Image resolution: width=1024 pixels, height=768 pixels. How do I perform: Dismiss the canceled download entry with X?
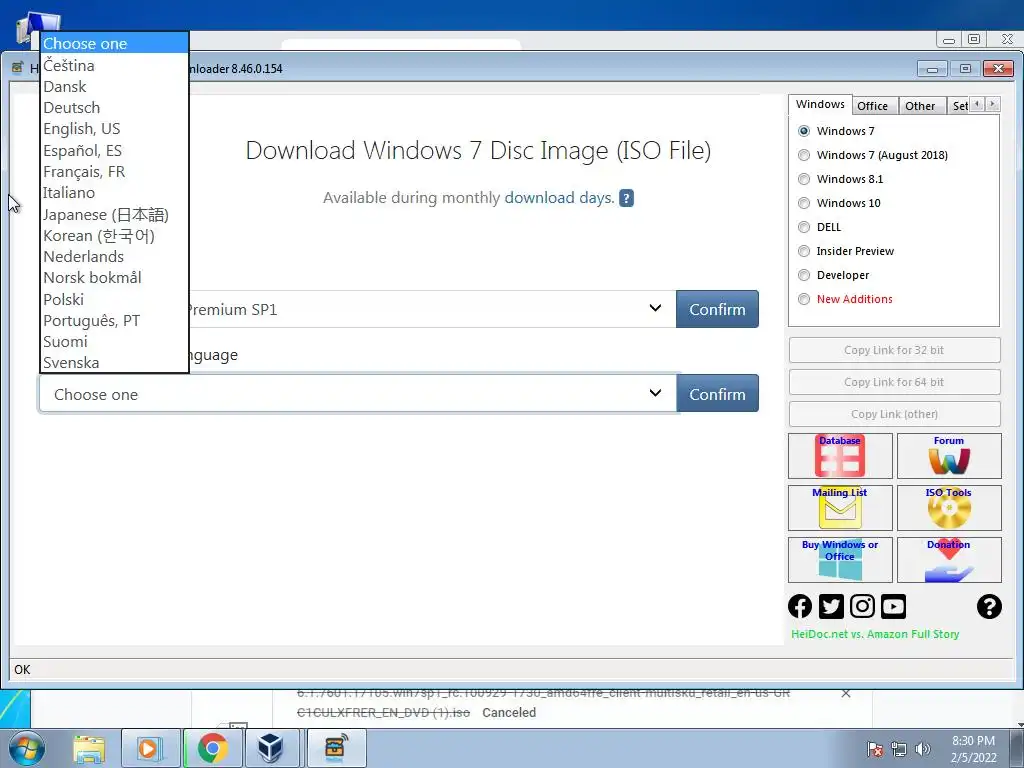click(846, 694)
